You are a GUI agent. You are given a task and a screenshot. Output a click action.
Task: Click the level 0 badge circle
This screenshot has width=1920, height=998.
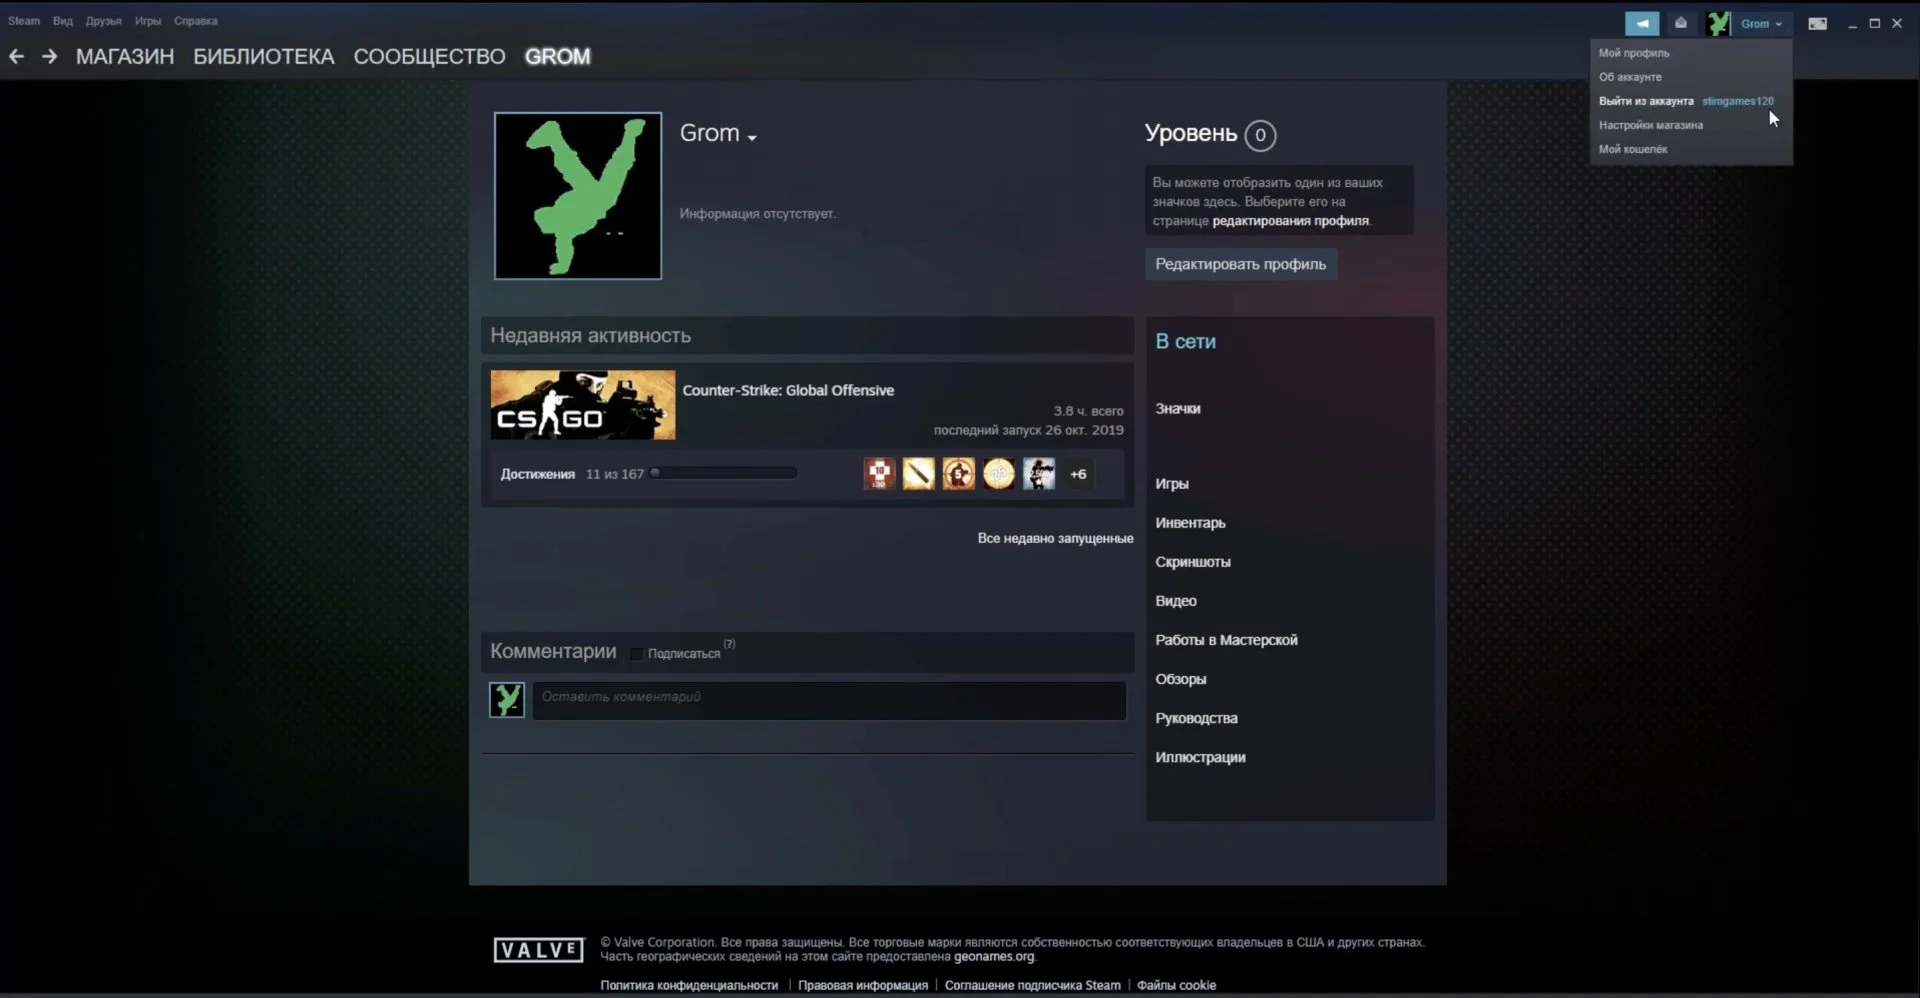pyautogui.click(x=1260, y=135)
